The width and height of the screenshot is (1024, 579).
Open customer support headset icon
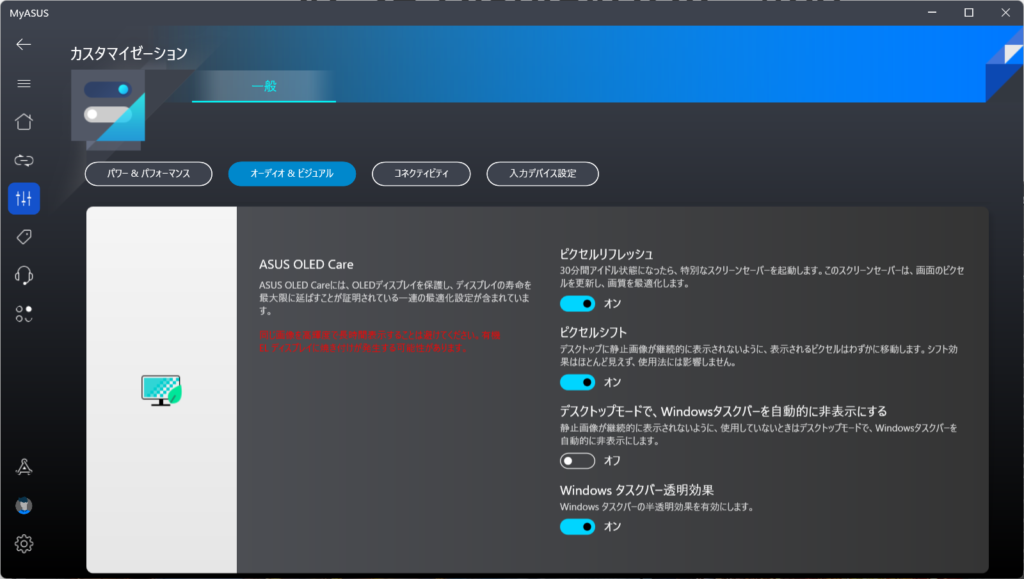24,275
